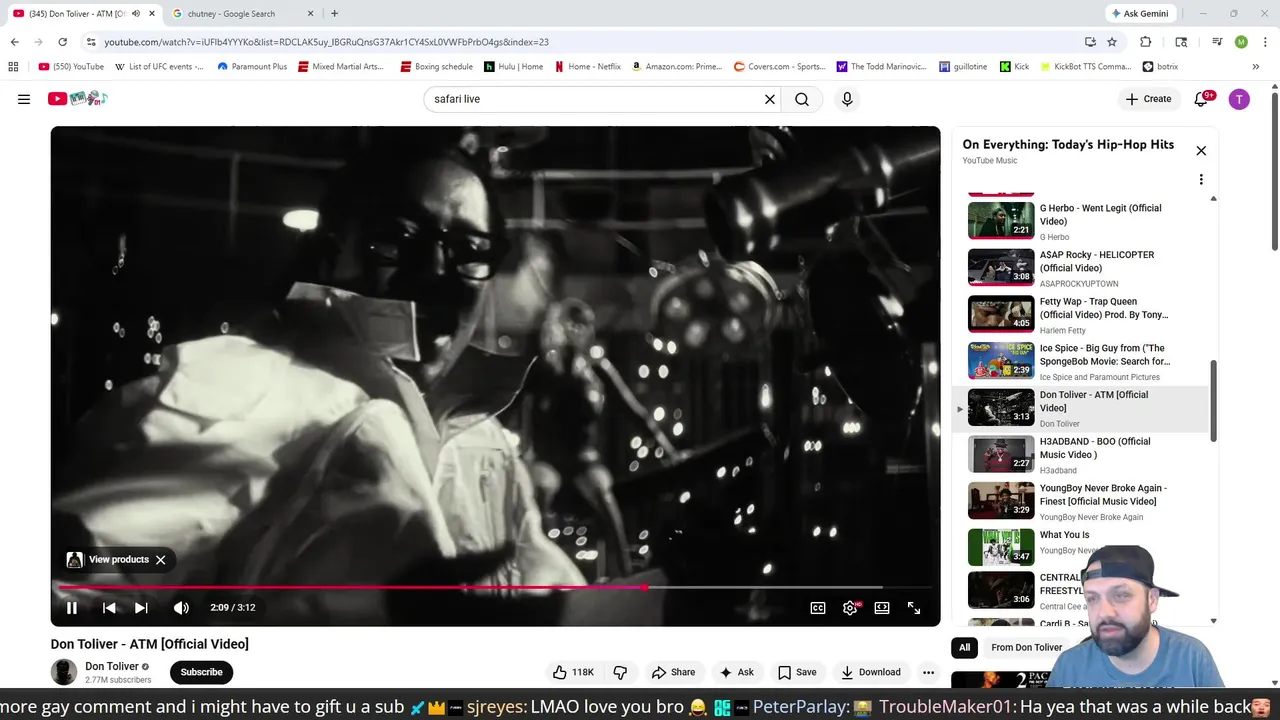Pause the video playback
Viewport: 1280px width, 720px height.
[72, 608]
